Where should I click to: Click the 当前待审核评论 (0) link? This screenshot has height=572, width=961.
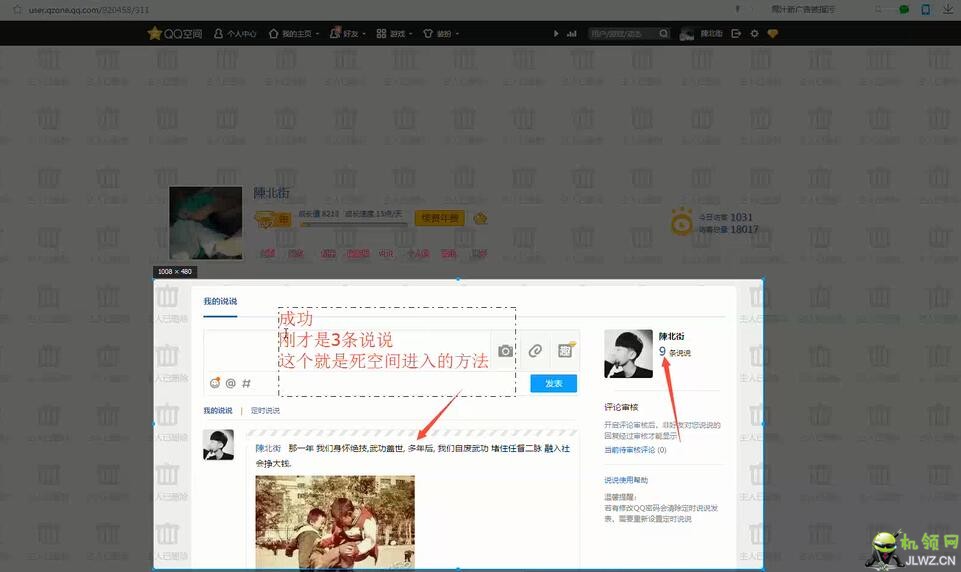(x=635, y=449)
